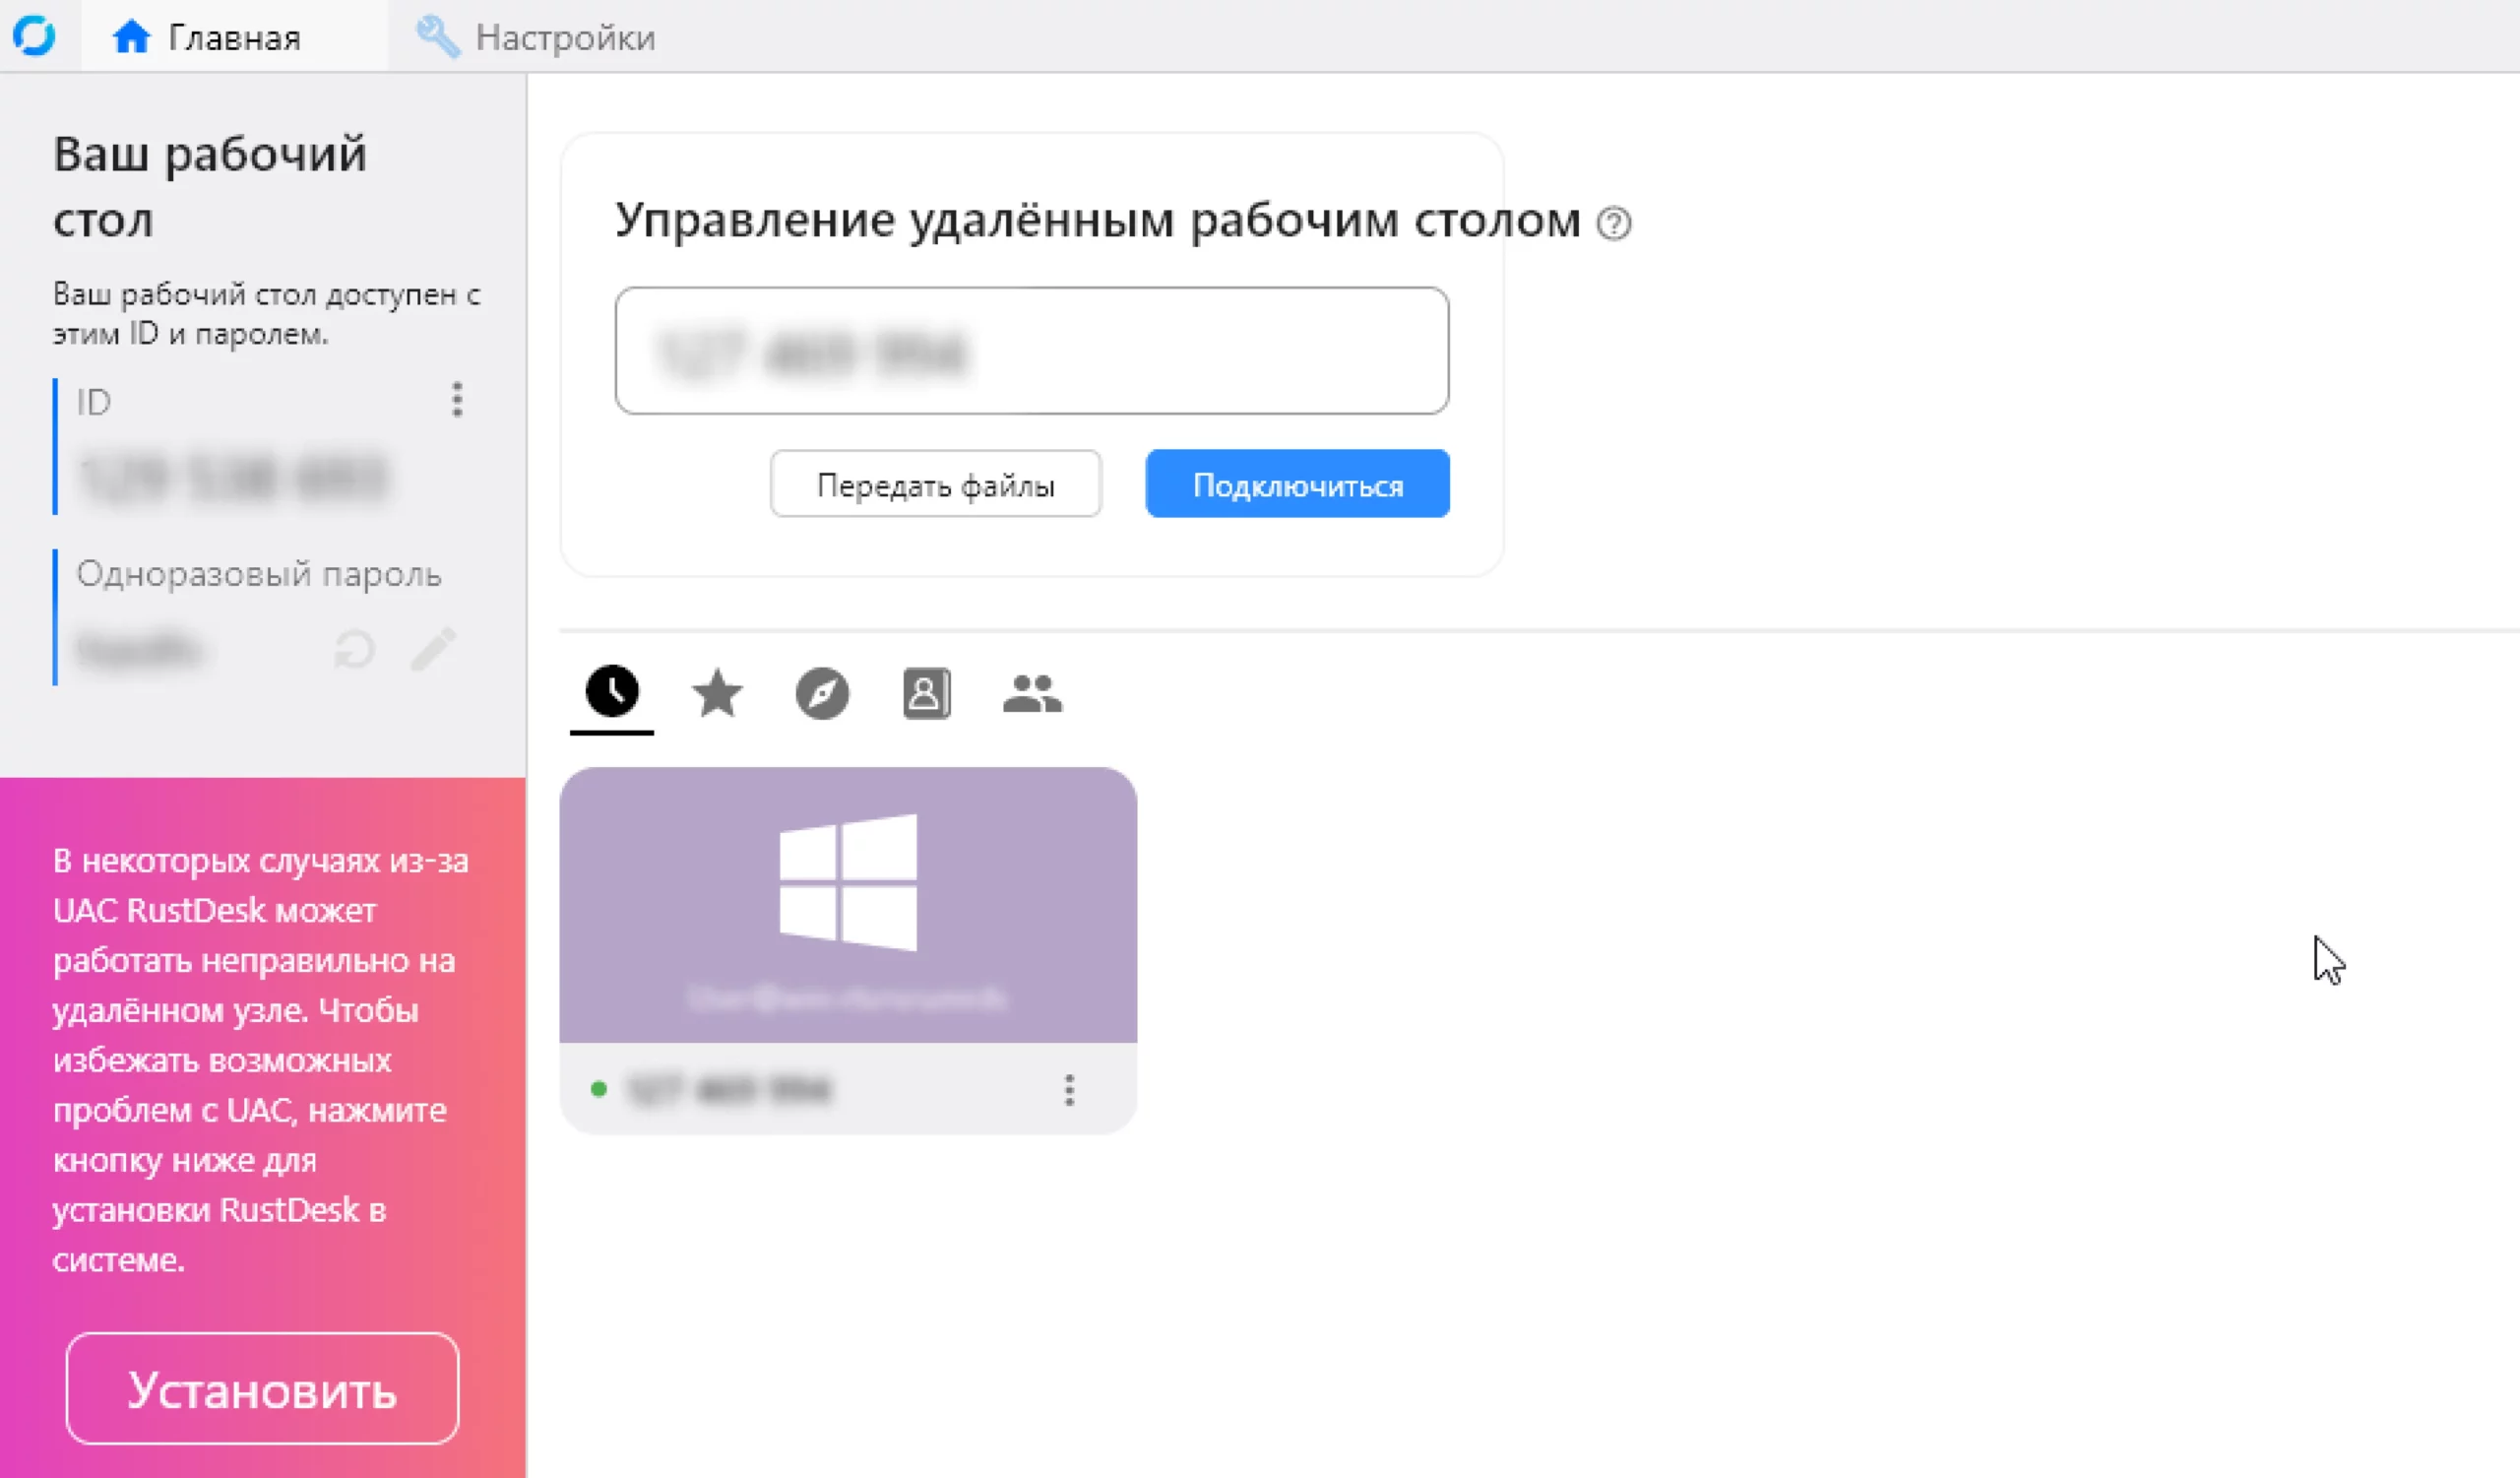The width and height of the screenshot is (2520, 1478).
Task: Click the Передать файлы button
Action: (935, 485)
